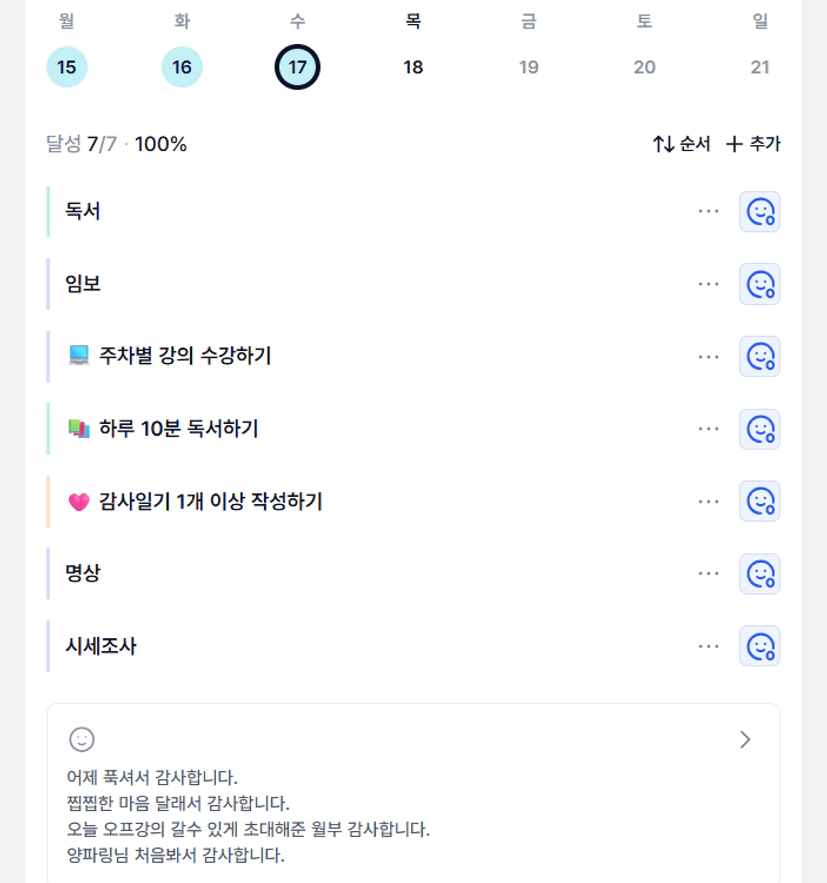
Task: Open the gratitude note chevron arrow
Action: pos(745,739)
